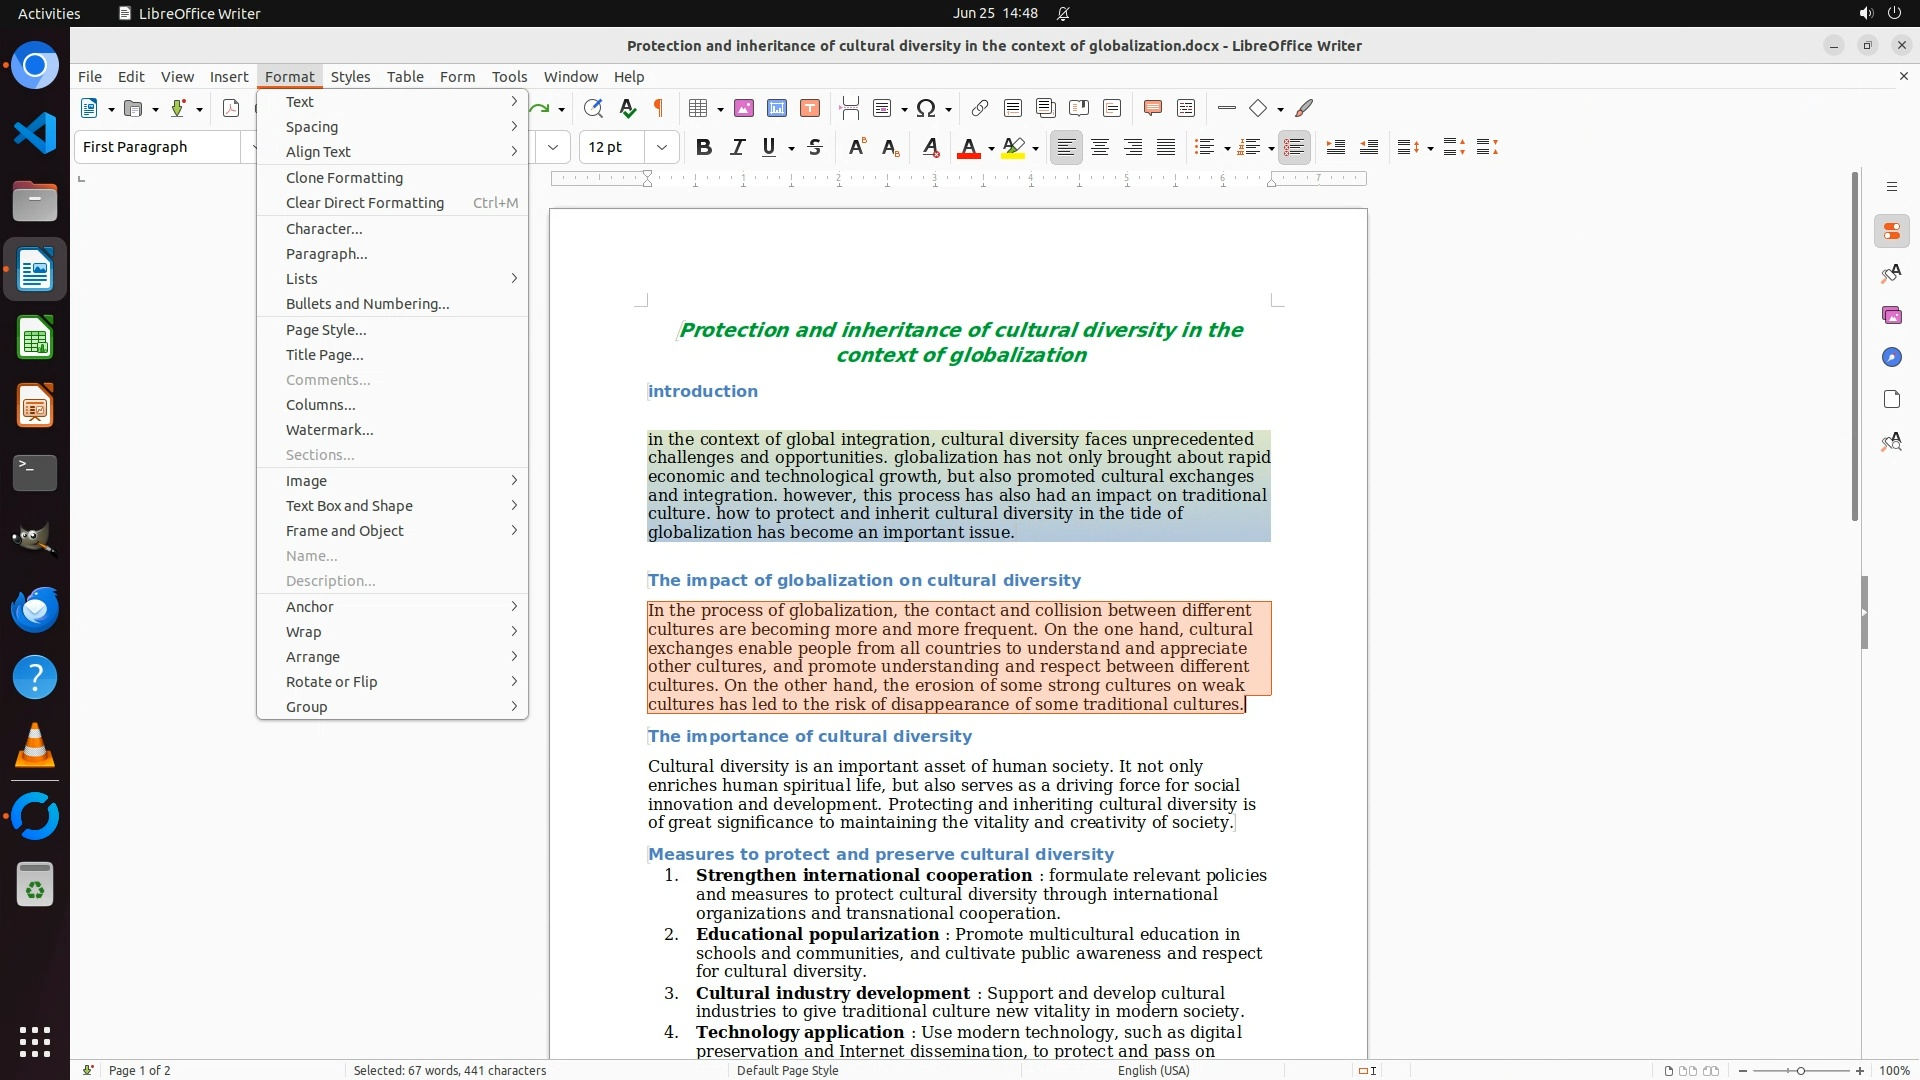Image resolution: width=1920 pixels, height=1080 pixels.
Task: Open the sidebar Navigator compass icon
Action: [1891, 357]
